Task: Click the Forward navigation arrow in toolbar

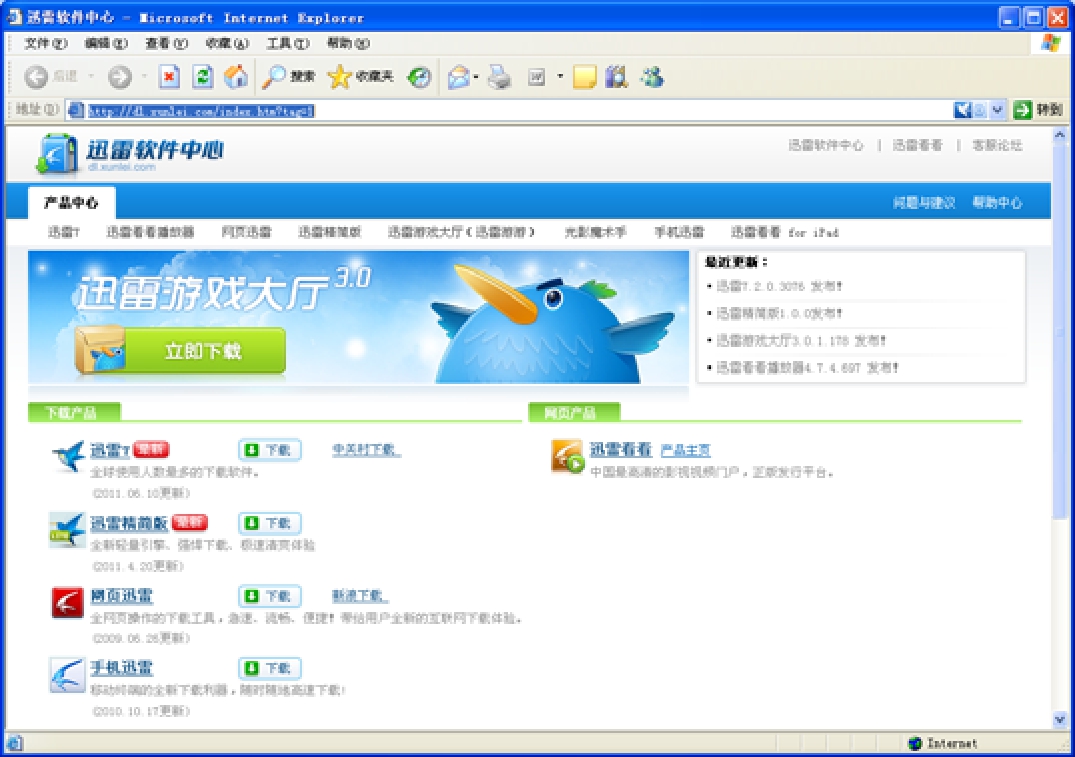Action: (119, 77)
